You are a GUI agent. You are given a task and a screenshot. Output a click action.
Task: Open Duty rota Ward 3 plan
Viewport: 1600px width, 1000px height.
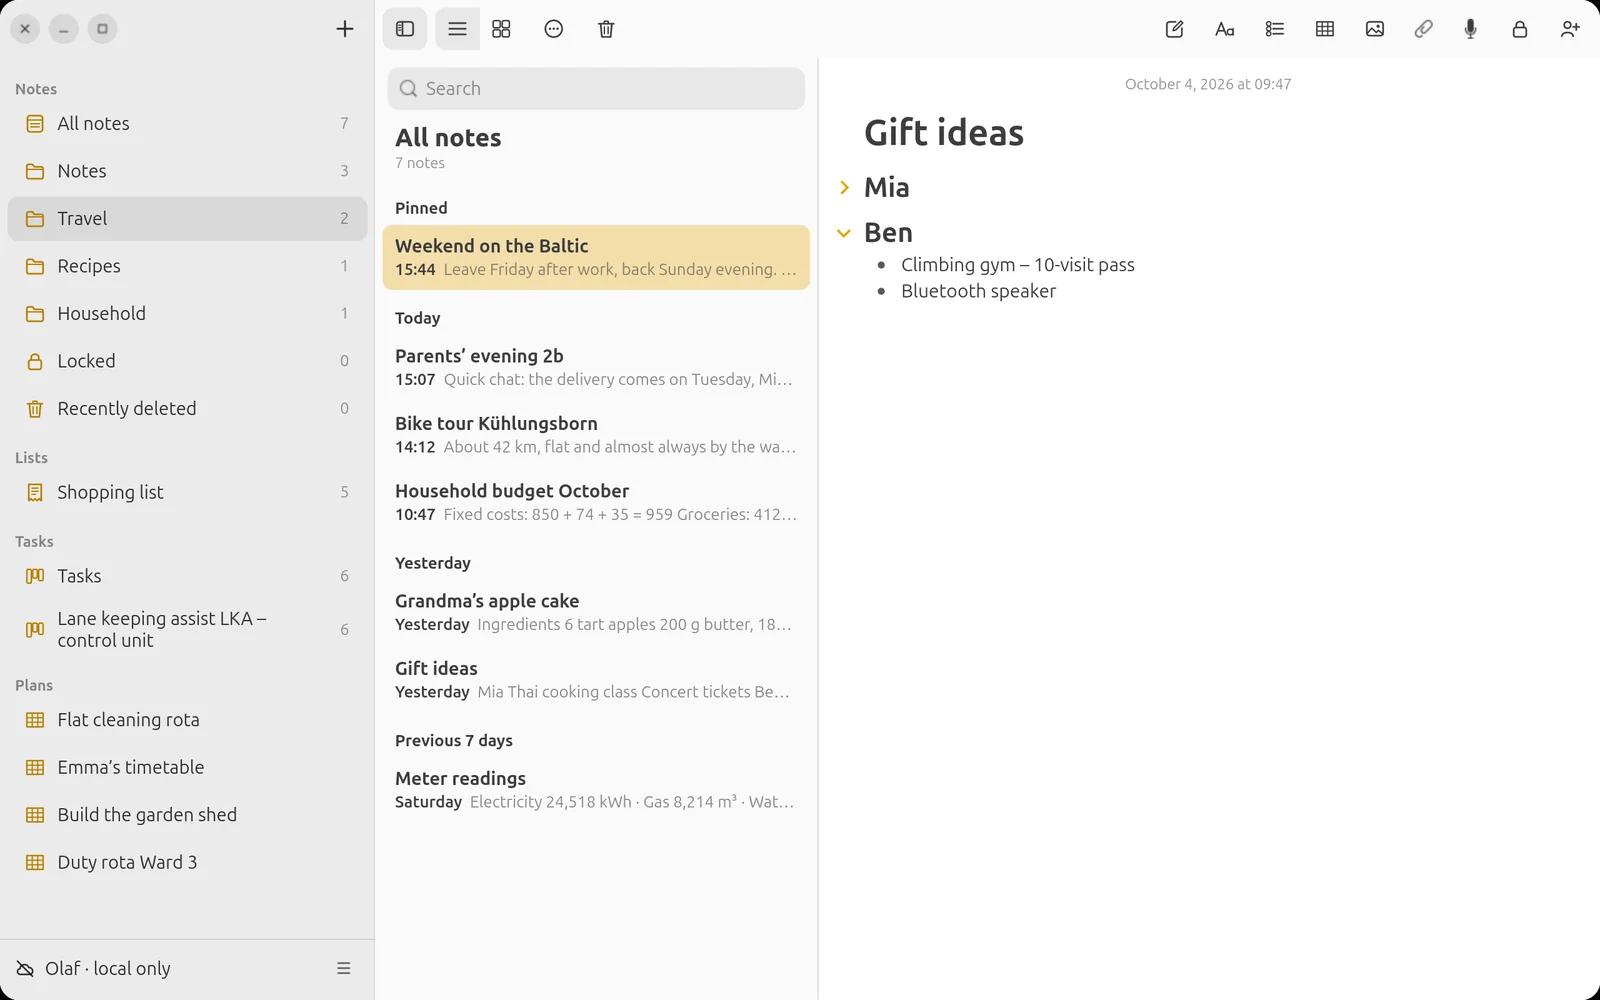(187, 862)
